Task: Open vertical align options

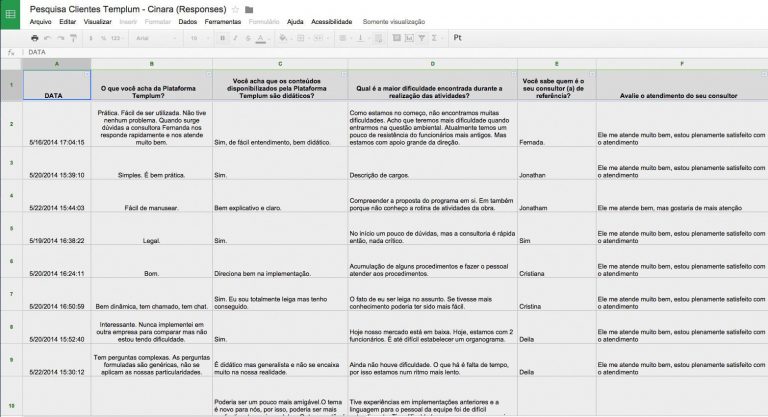Action: (361, 38)
